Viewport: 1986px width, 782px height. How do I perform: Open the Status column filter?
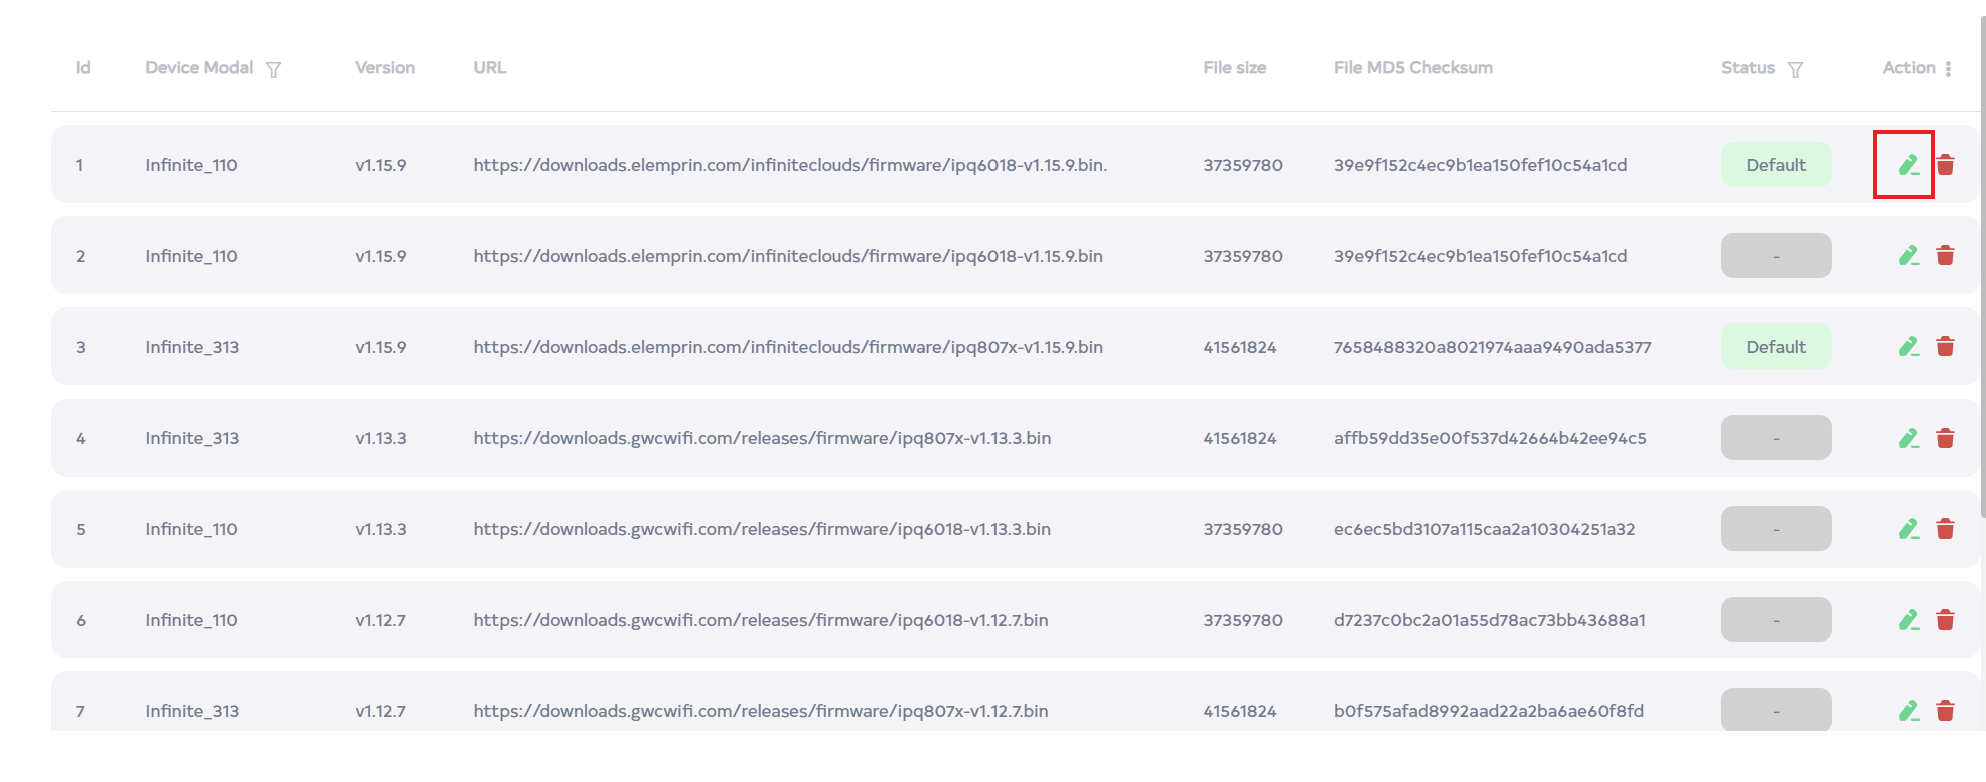click(1795, 69)
